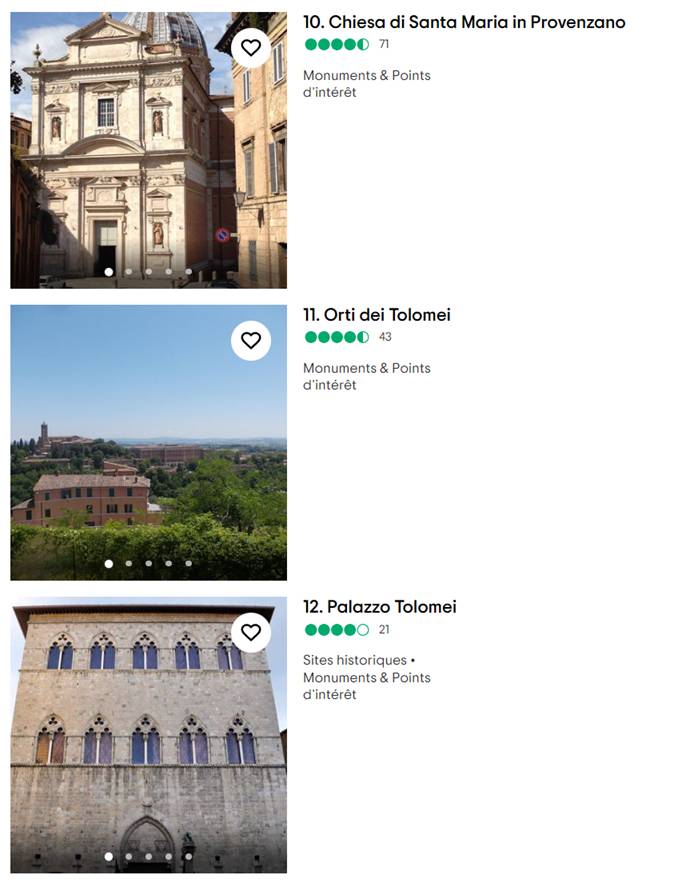Show second photo of Chiesa di Santa Maria
694x883 pixels.
(x=129, y=271)
